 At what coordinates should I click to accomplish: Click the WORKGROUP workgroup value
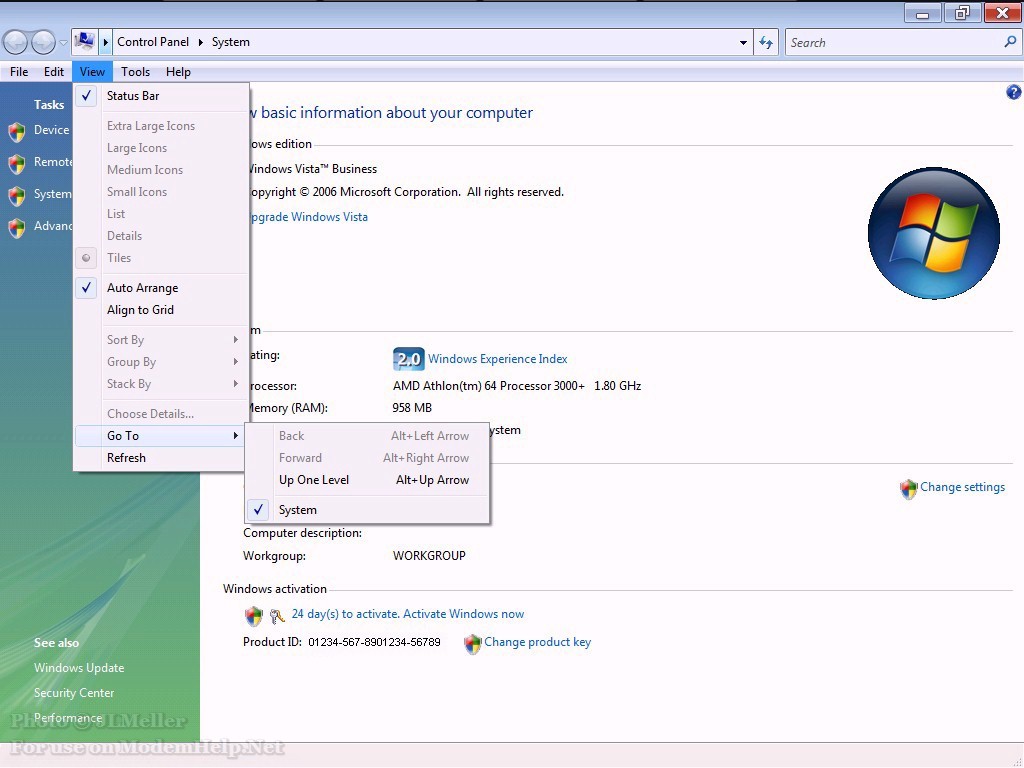pos(429,556)
